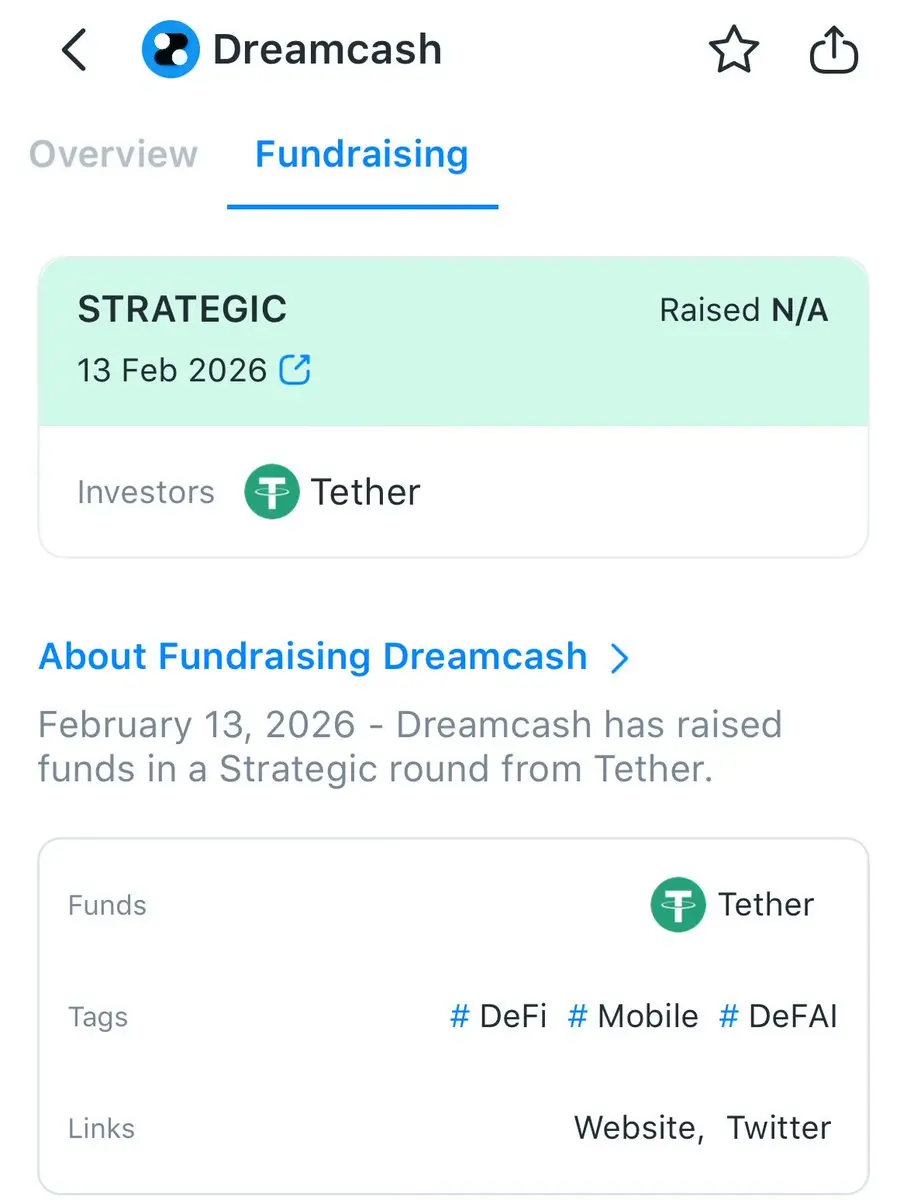This screenshot has width=907, height=1200.
Task: Select the # DeFAI tag
Action: (778, 1017)
